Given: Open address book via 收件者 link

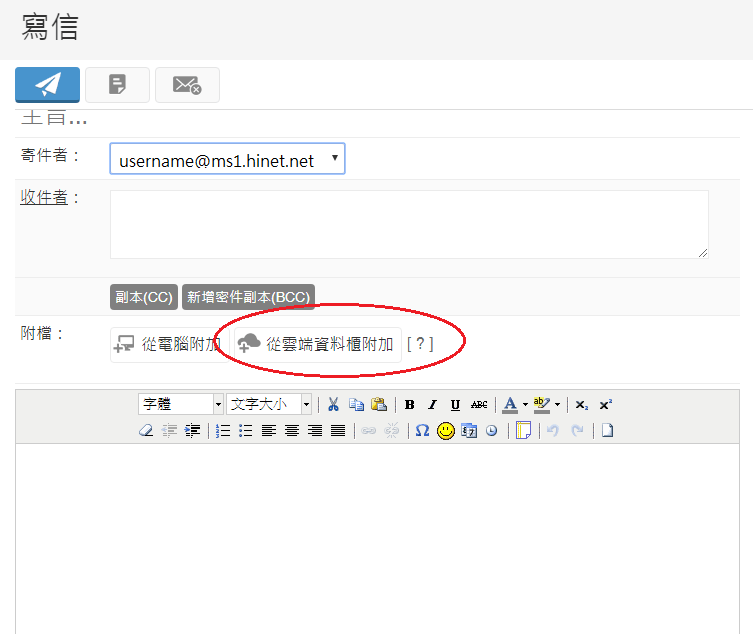Looking at the screenshot, I should coord(44,197).
